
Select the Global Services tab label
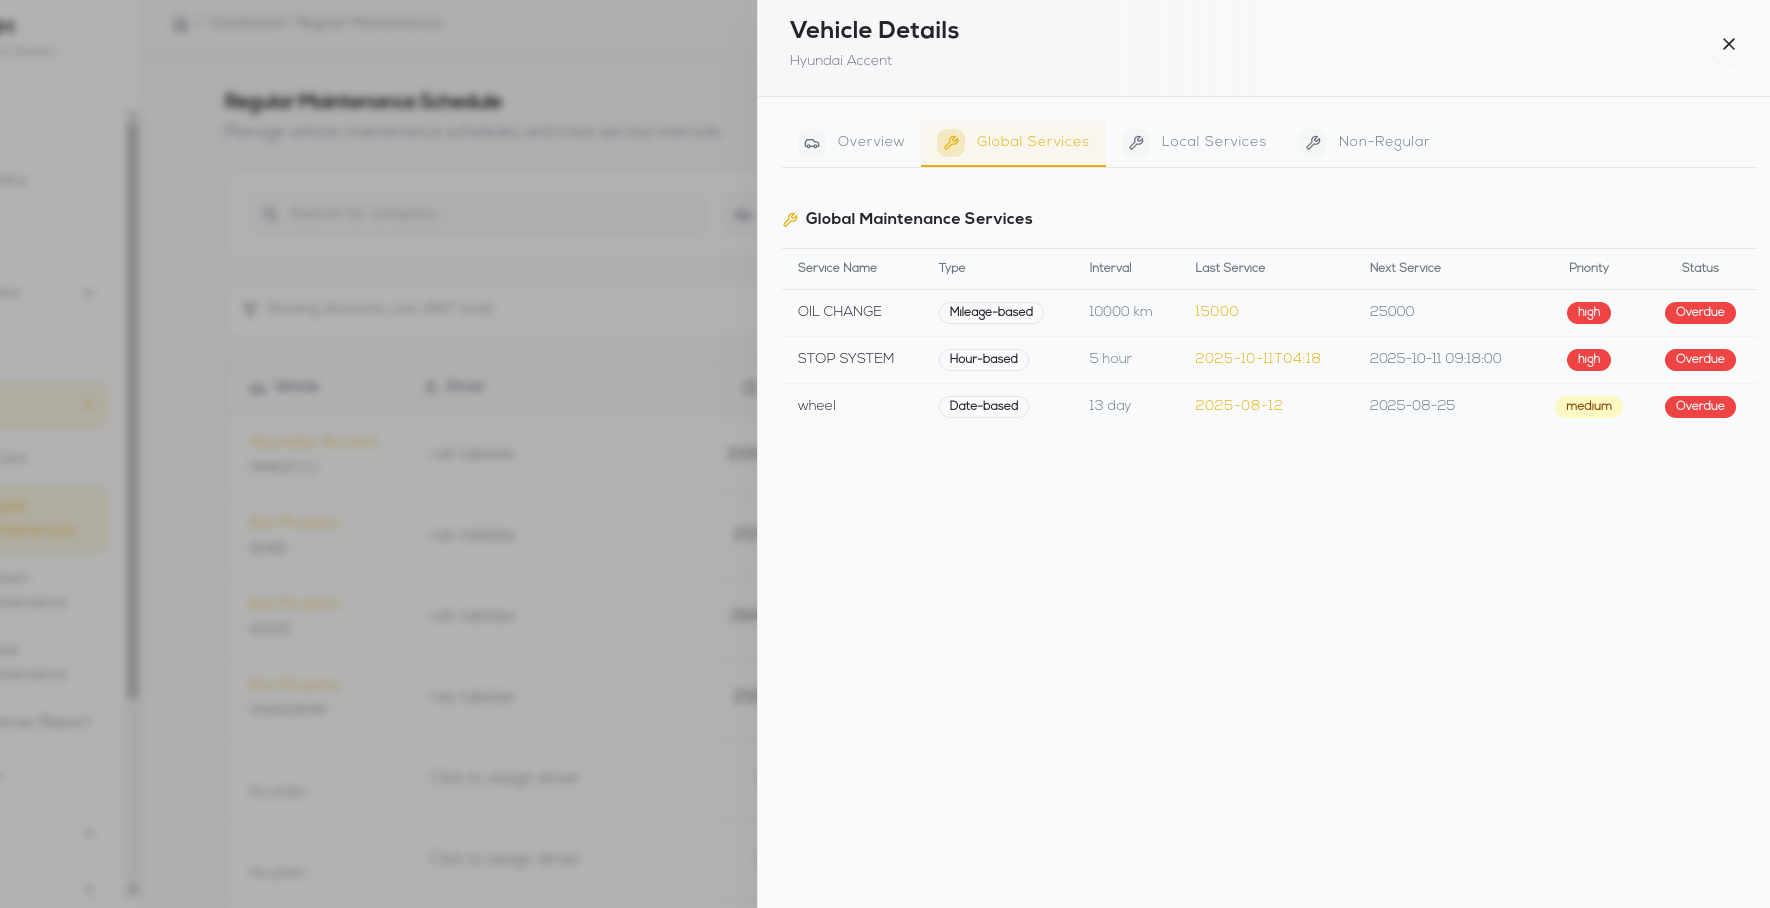click(x=1032, y=142)
